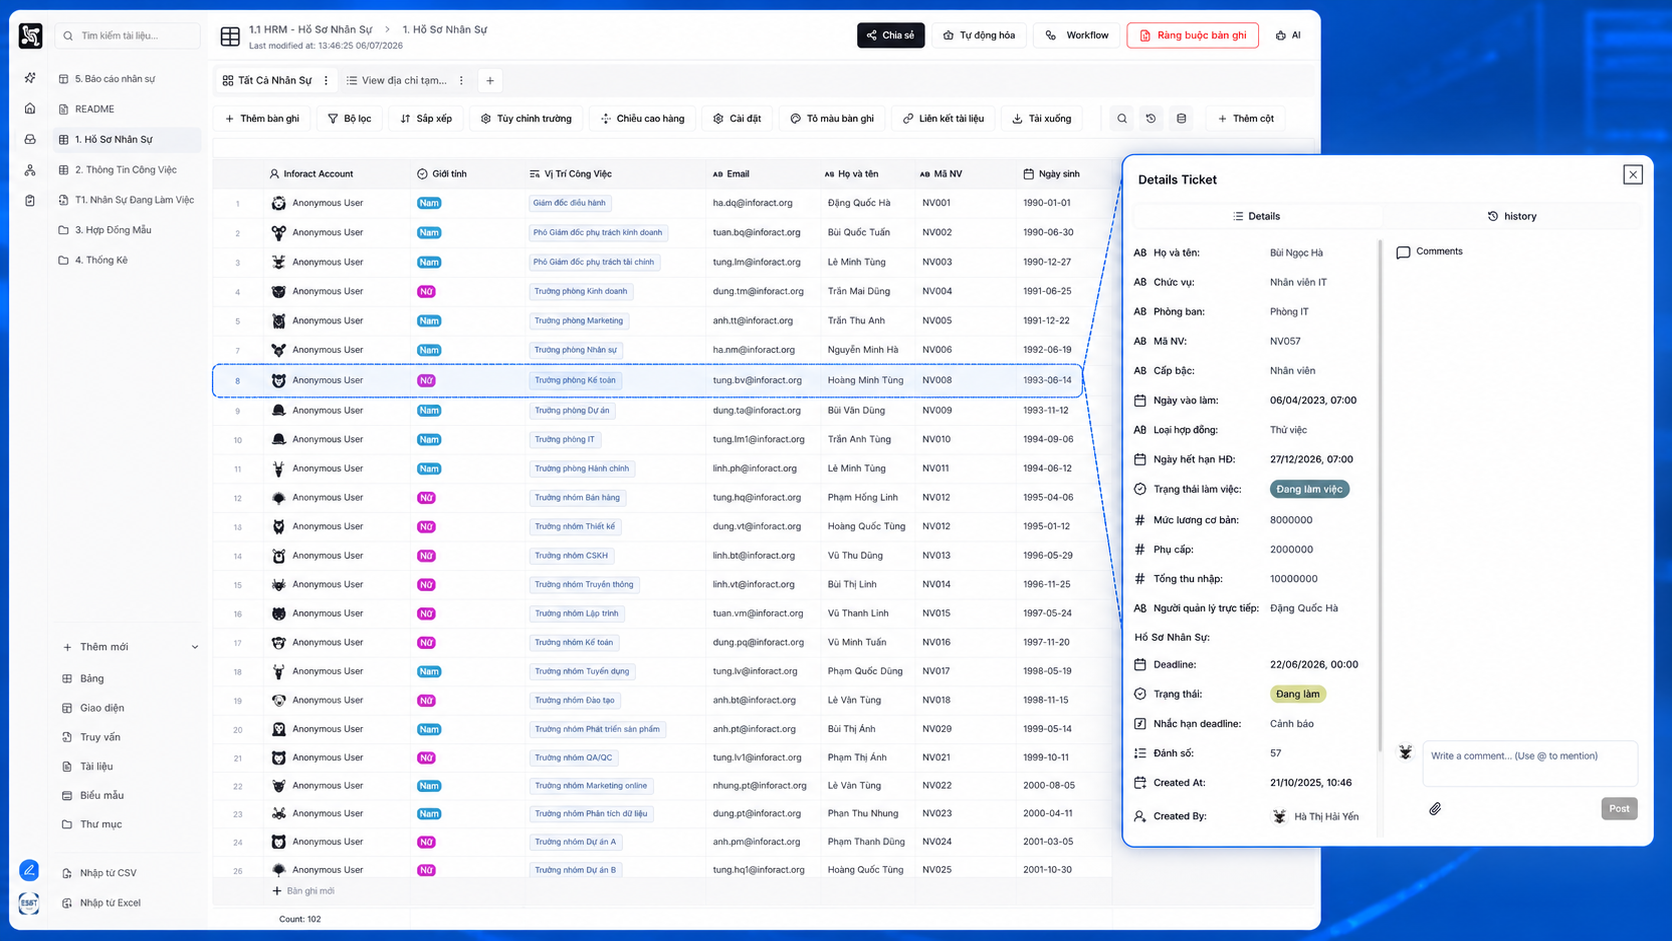This screenshot has width=1672, height=941.
Task: Click the database stack icon in toolbar
Action: pyautogui.click(x=1181, y=118)
